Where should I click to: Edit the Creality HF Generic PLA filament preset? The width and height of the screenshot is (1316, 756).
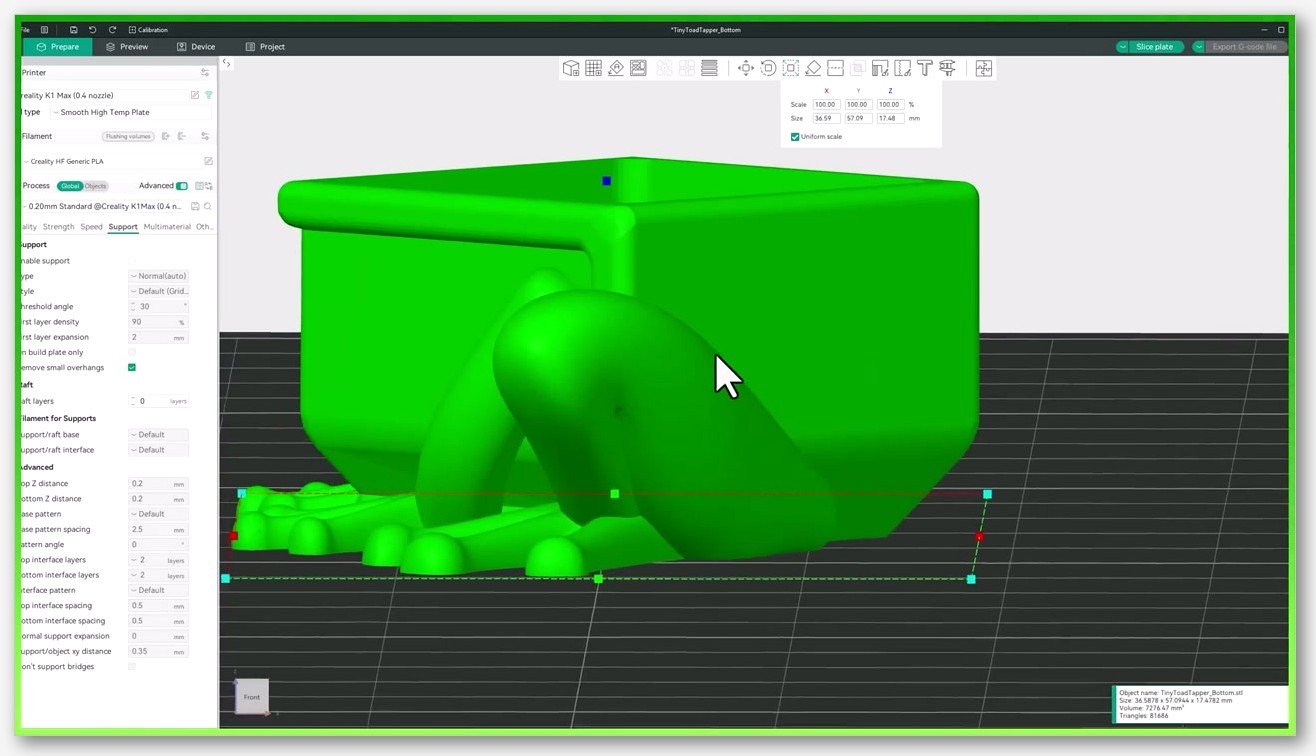[x=208, y=161]
